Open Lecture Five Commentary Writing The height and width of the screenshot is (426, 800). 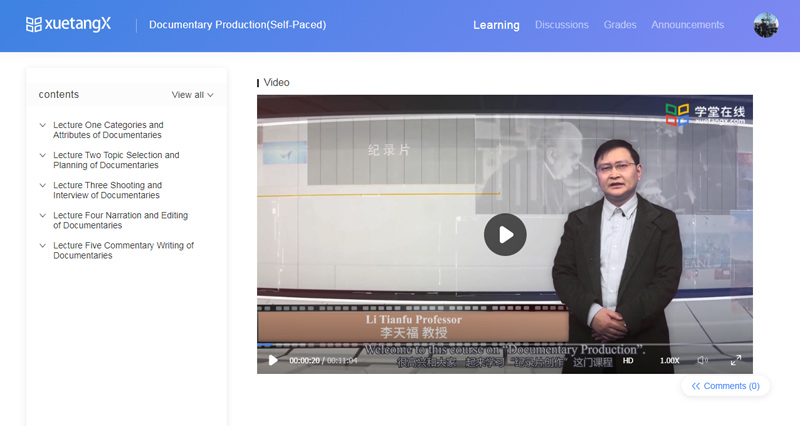pyautogui.click(x=123, y=250)
